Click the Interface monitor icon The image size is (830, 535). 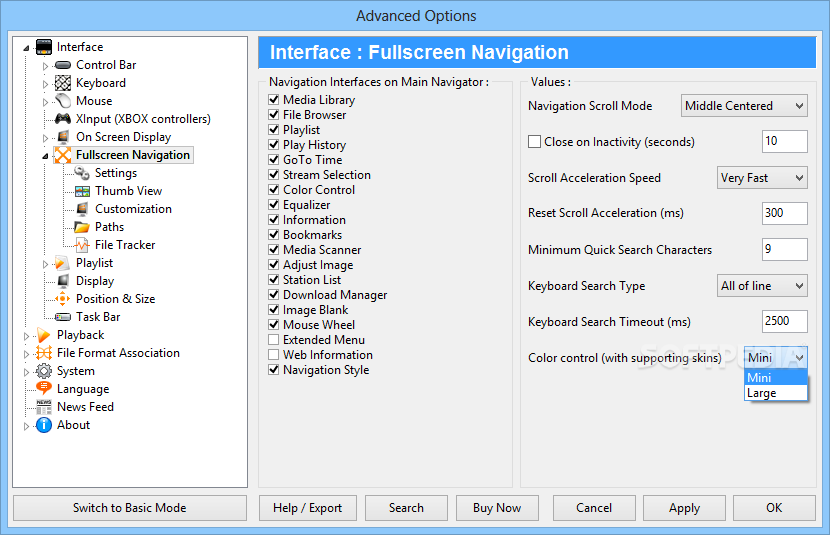(43, 47)
